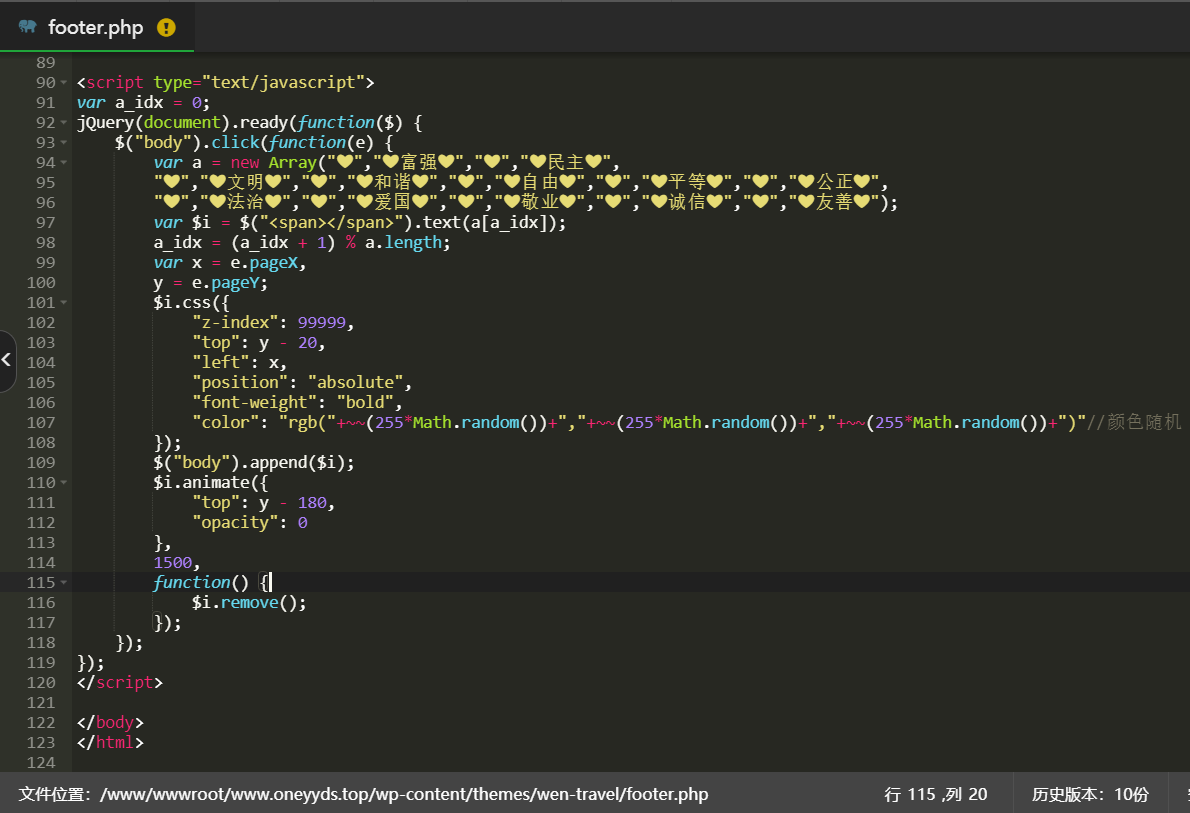Open the 历史版本 10份 history list

coord(1090,794)
